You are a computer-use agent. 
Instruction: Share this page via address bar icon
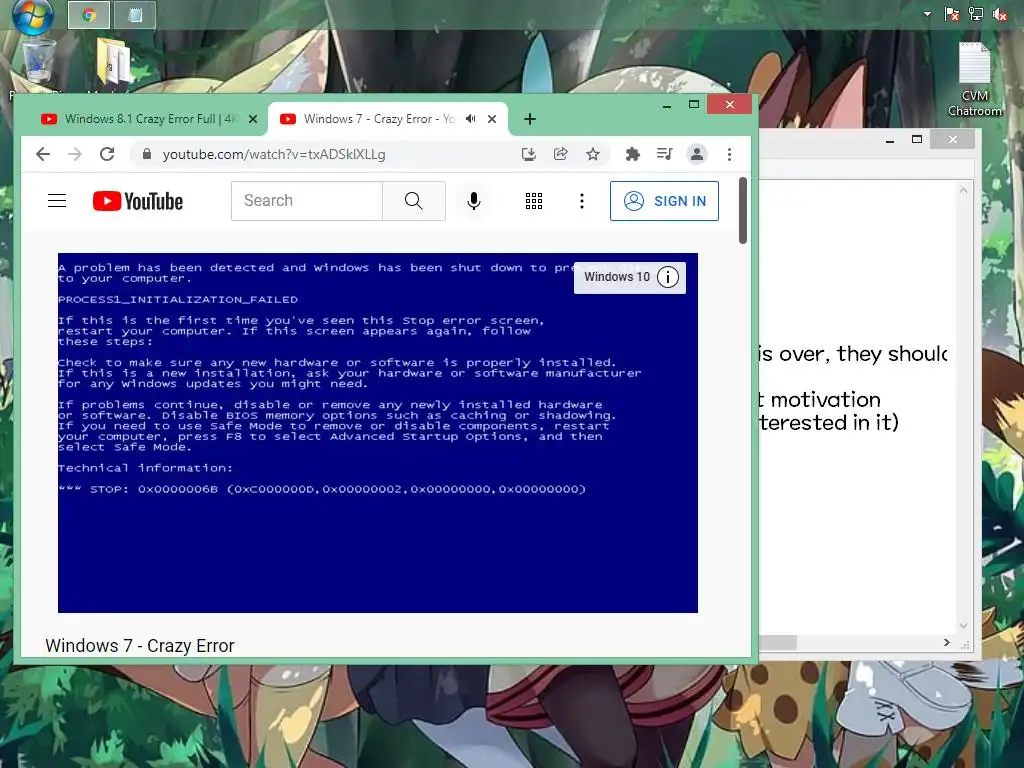click(560, 154)
